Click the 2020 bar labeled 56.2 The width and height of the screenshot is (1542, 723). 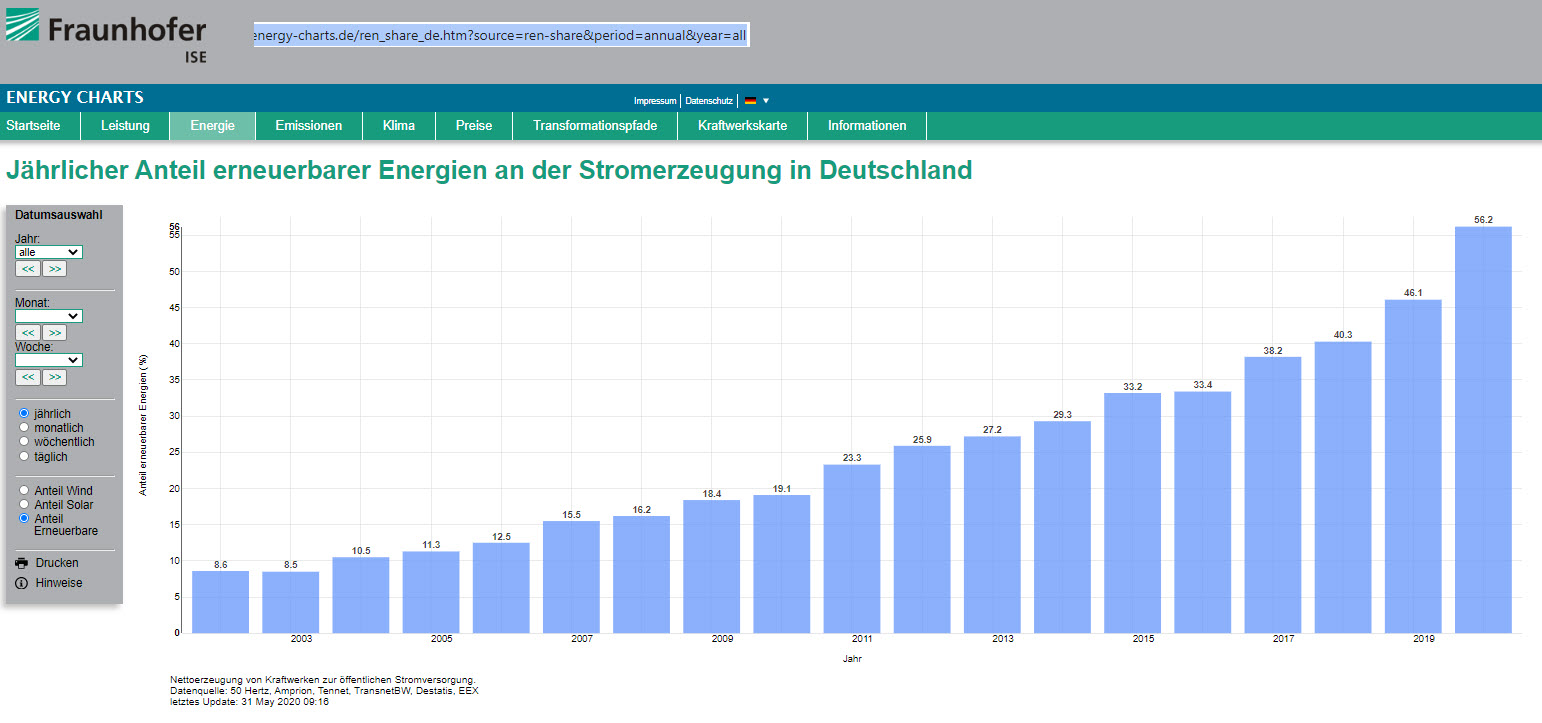[x=1483, y=430]
